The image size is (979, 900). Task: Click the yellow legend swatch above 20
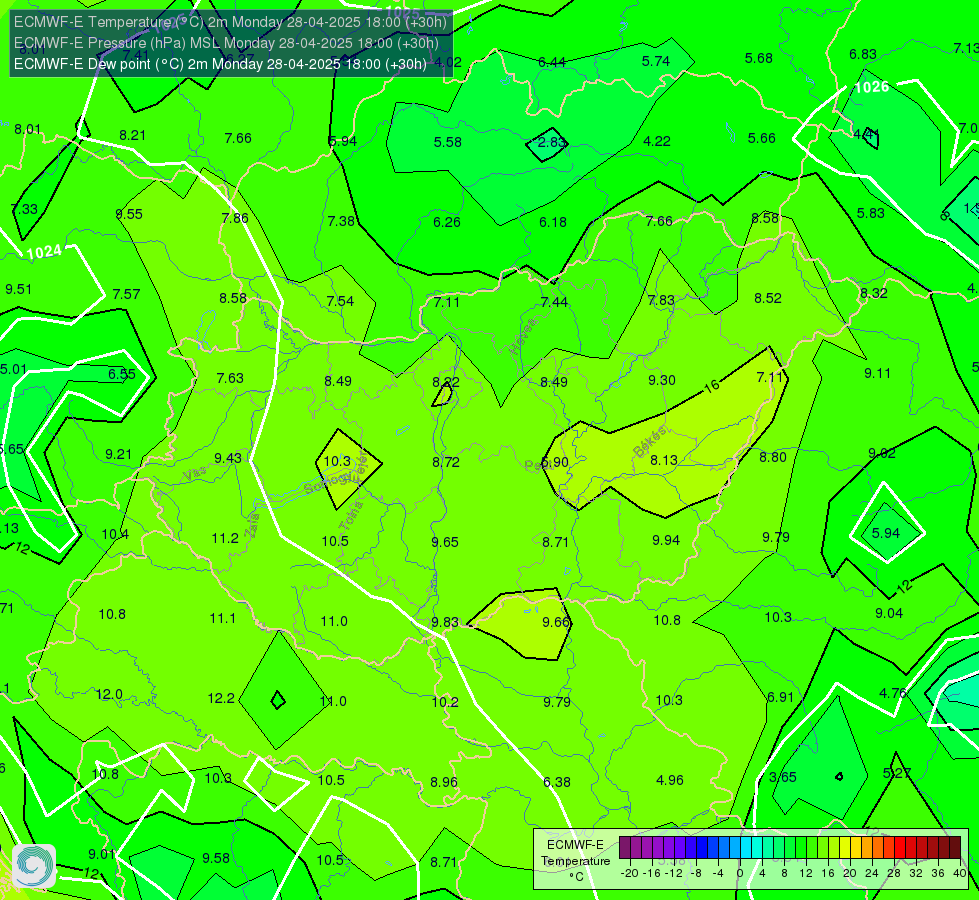pyautogui.click(x=845, y=848)
